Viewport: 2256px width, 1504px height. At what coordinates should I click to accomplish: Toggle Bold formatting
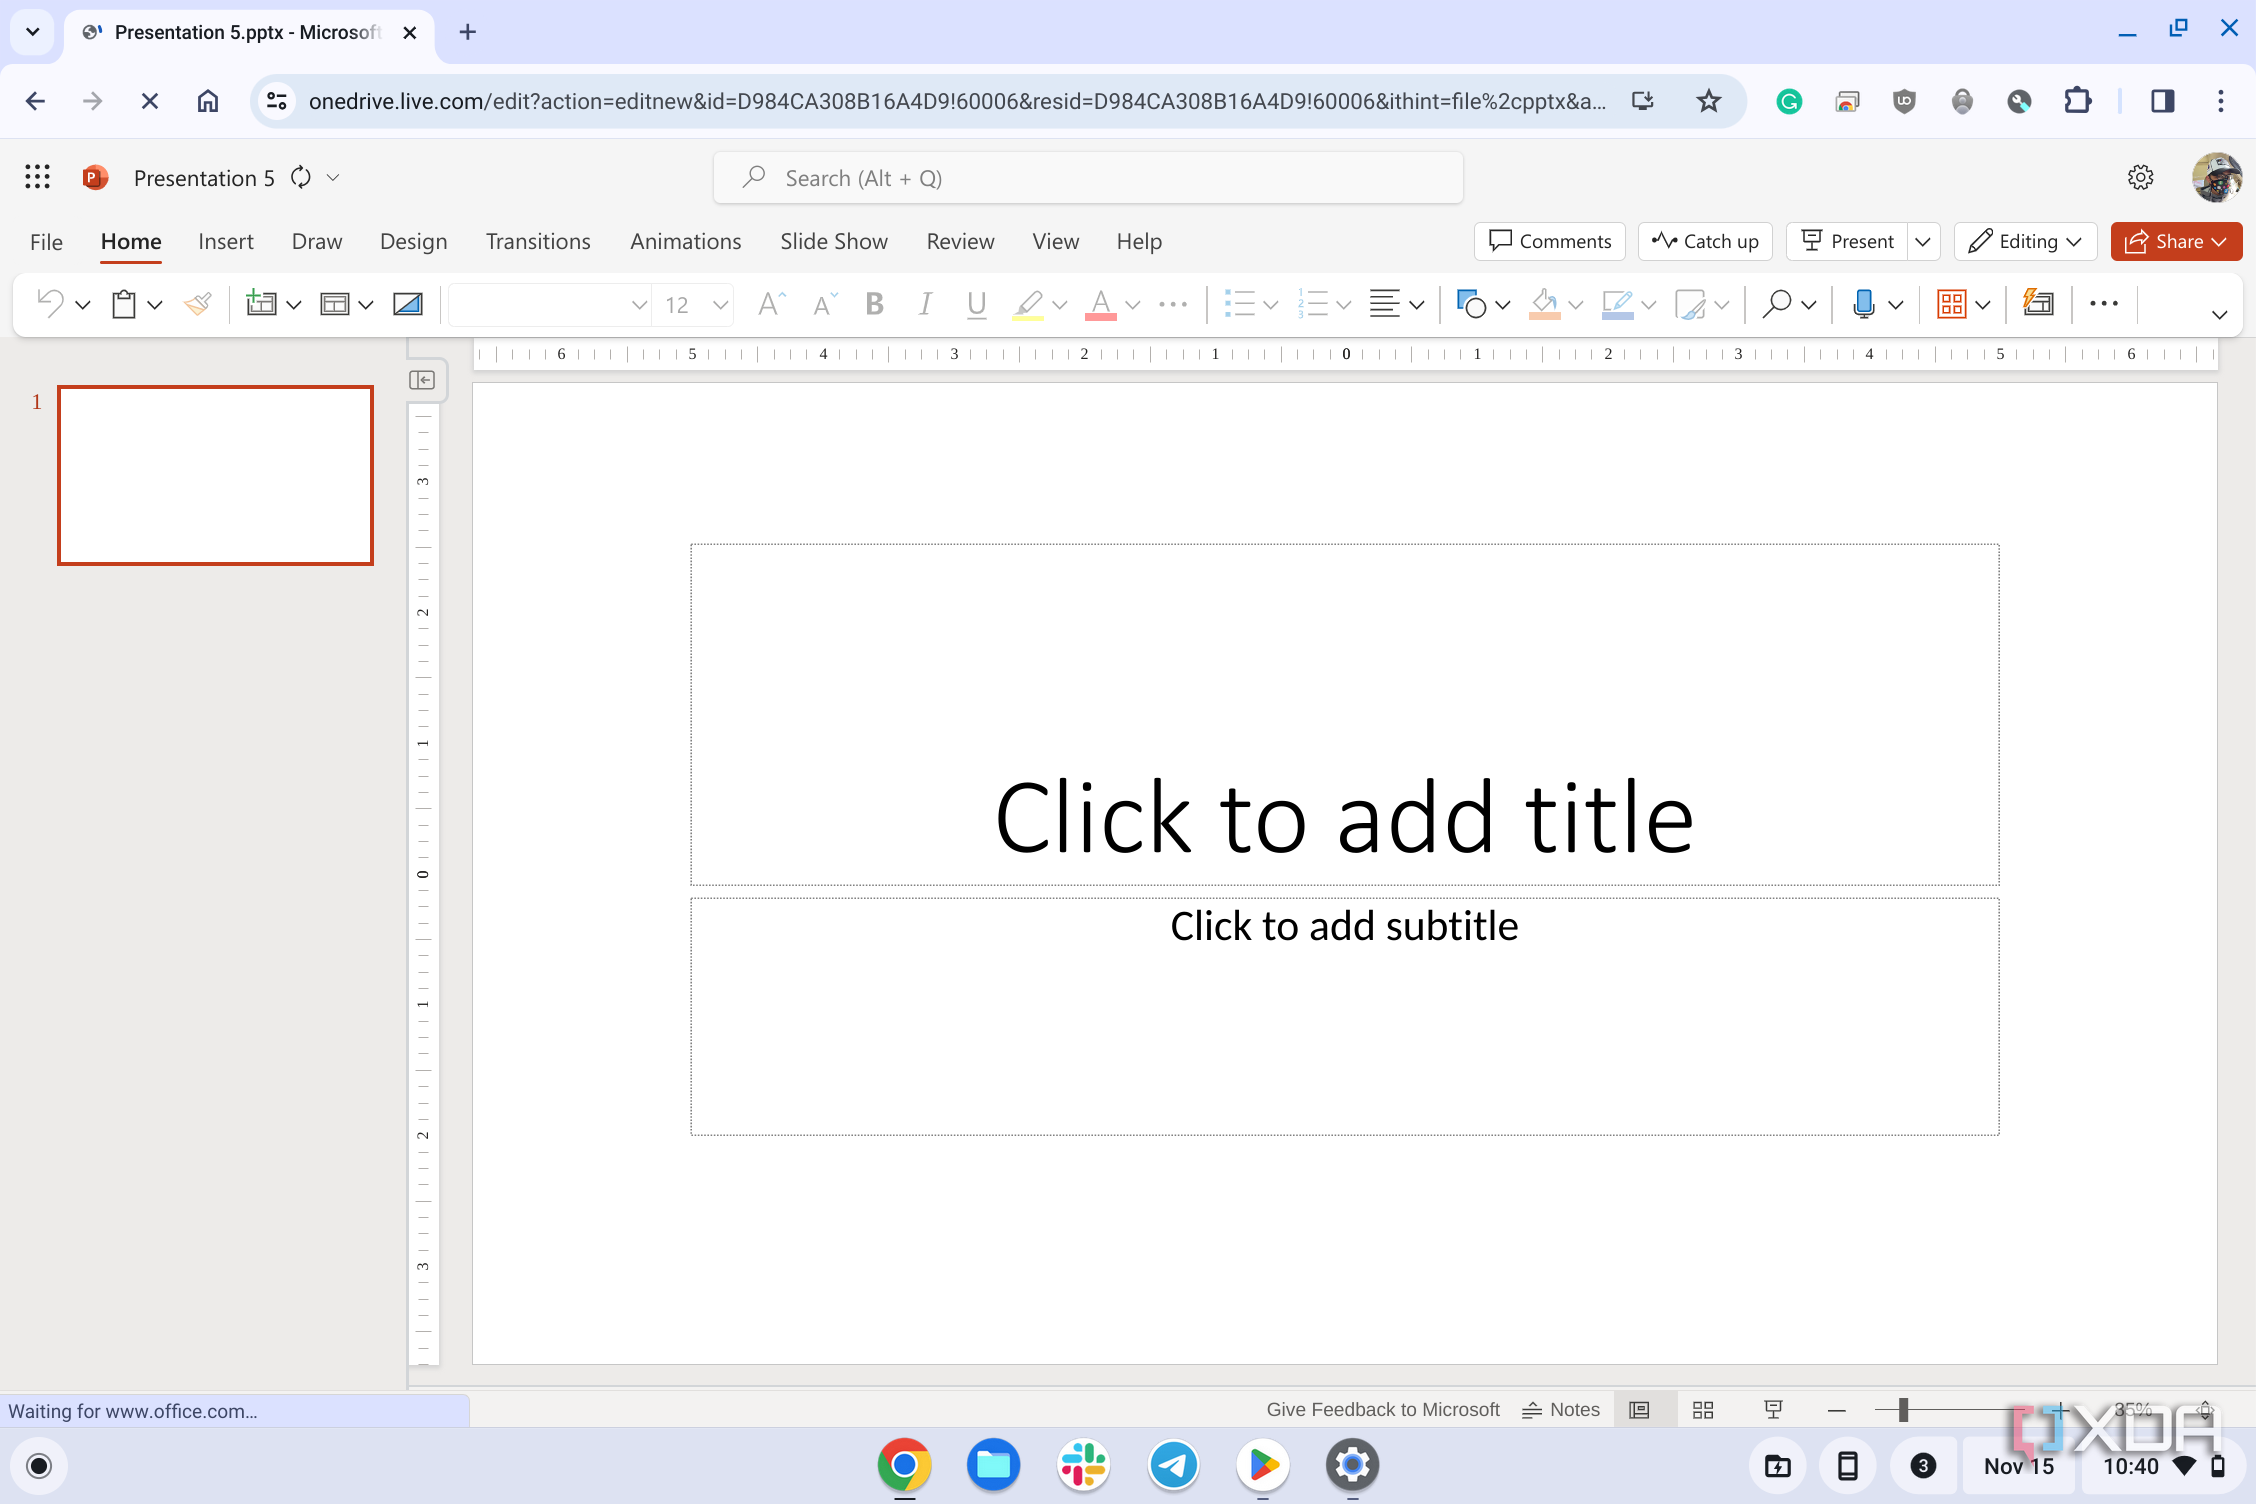coord(874,304)
